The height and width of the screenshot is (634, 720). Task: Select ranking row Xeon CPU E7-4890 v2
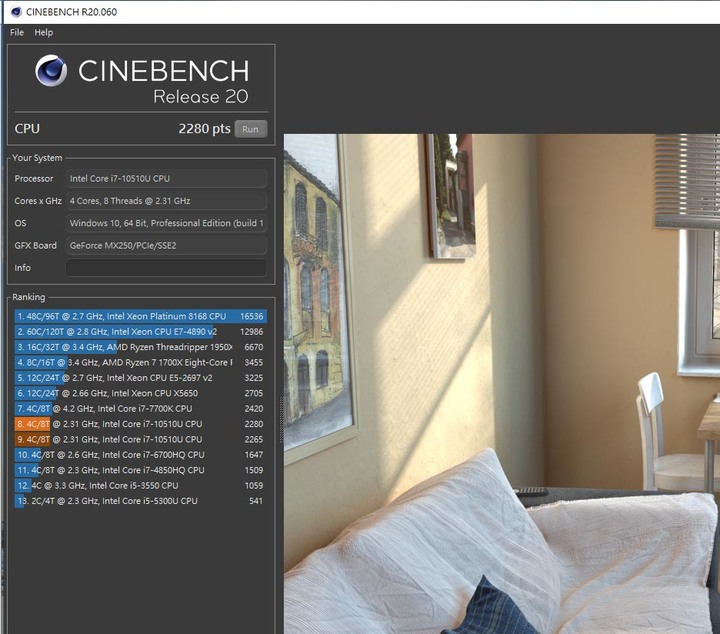pos(141,331)
